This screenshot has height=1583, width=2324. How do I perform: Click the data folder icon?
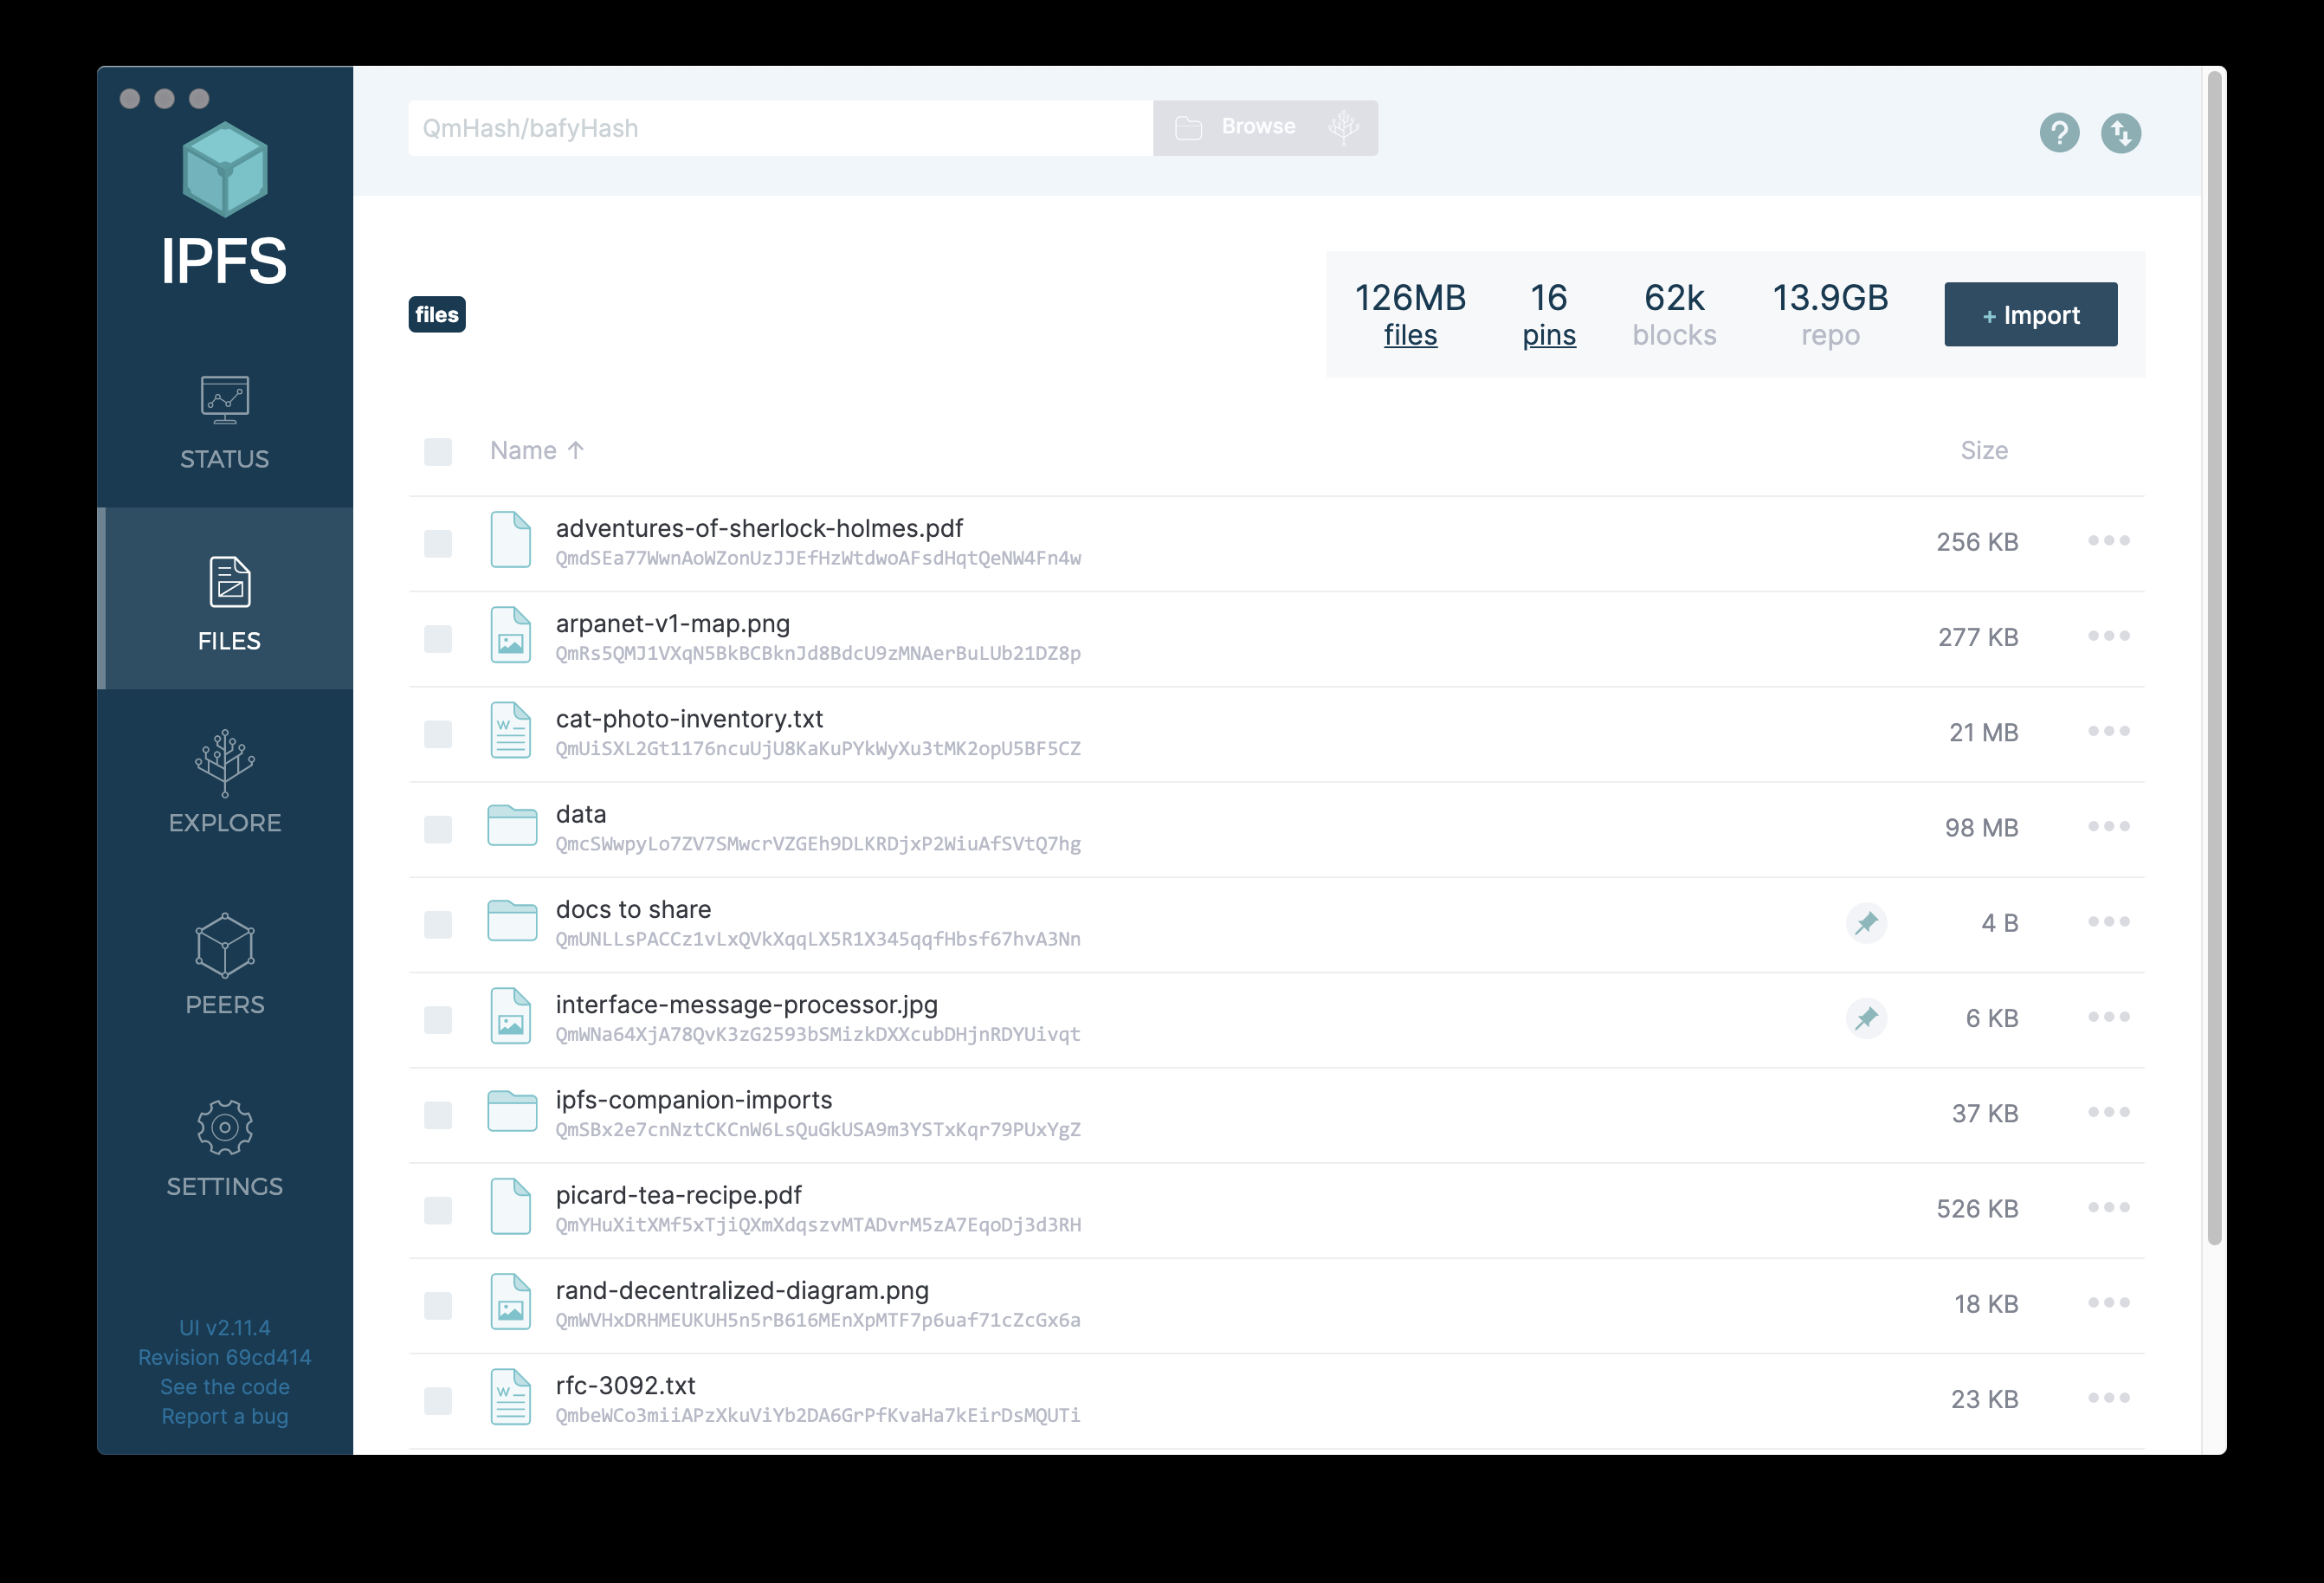coord(512,825)
